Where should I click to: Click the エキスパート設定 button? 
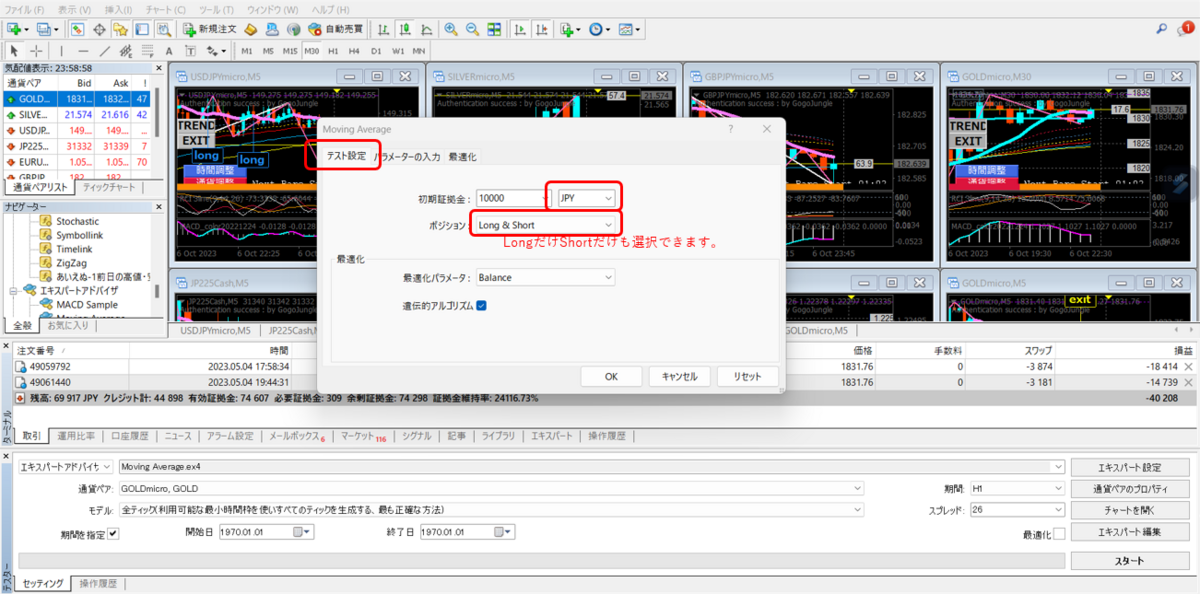(1129, 467)
